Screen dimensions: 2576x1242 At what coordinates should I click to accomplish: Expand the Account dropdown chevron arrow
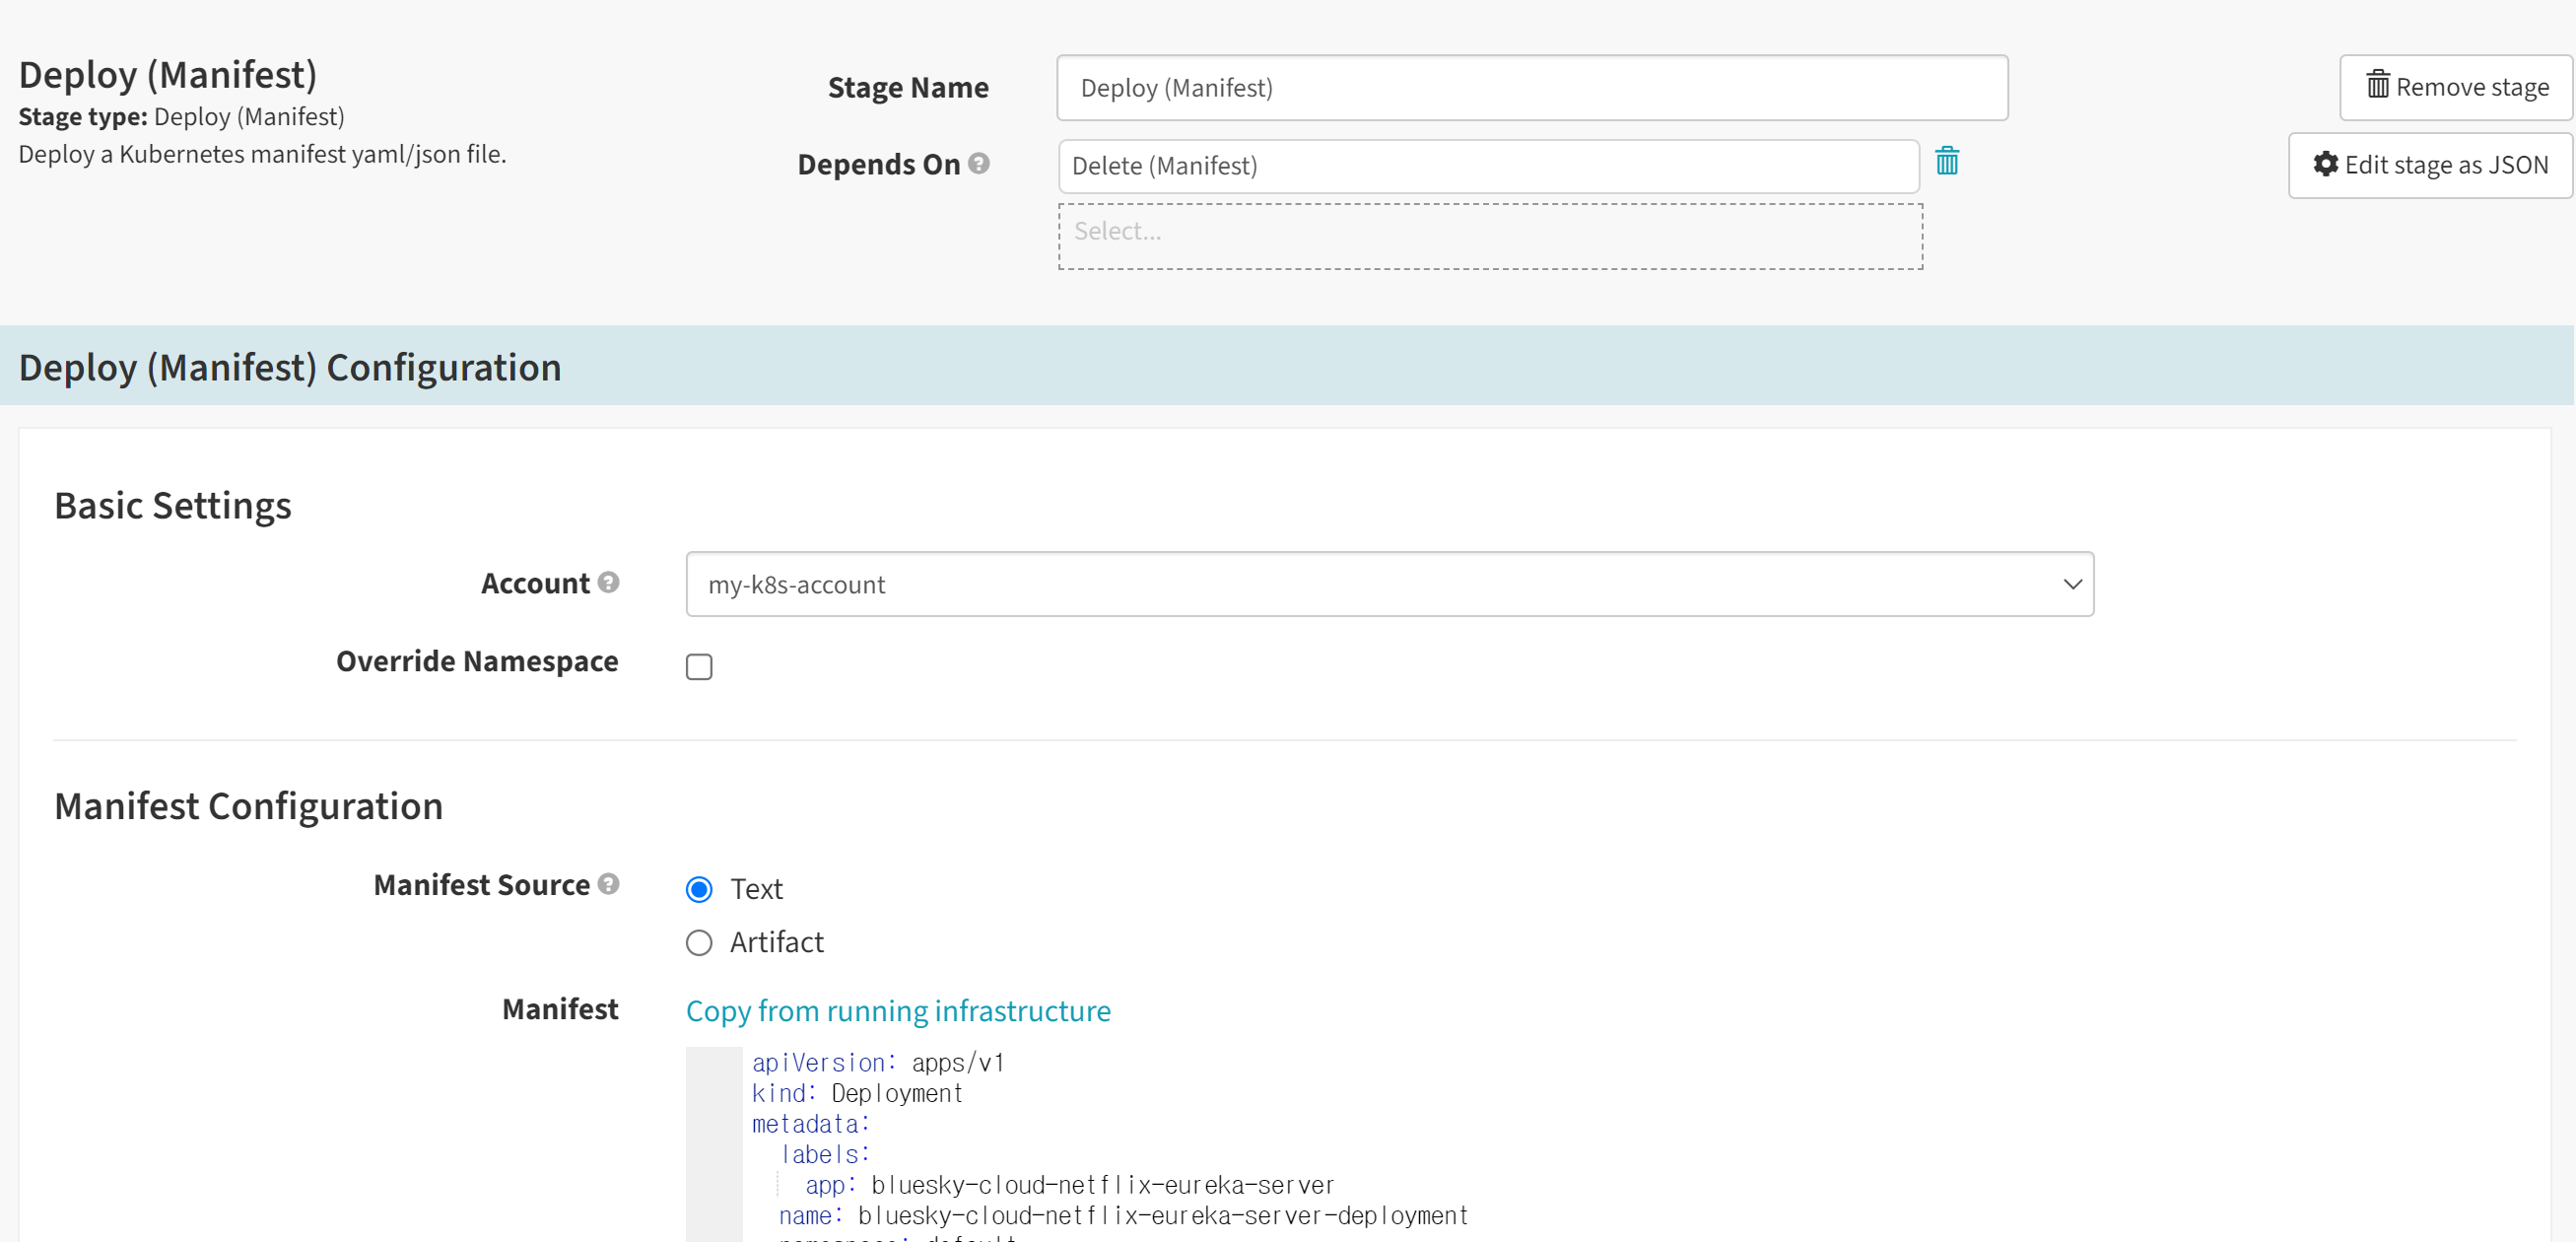click(2072, 584)
